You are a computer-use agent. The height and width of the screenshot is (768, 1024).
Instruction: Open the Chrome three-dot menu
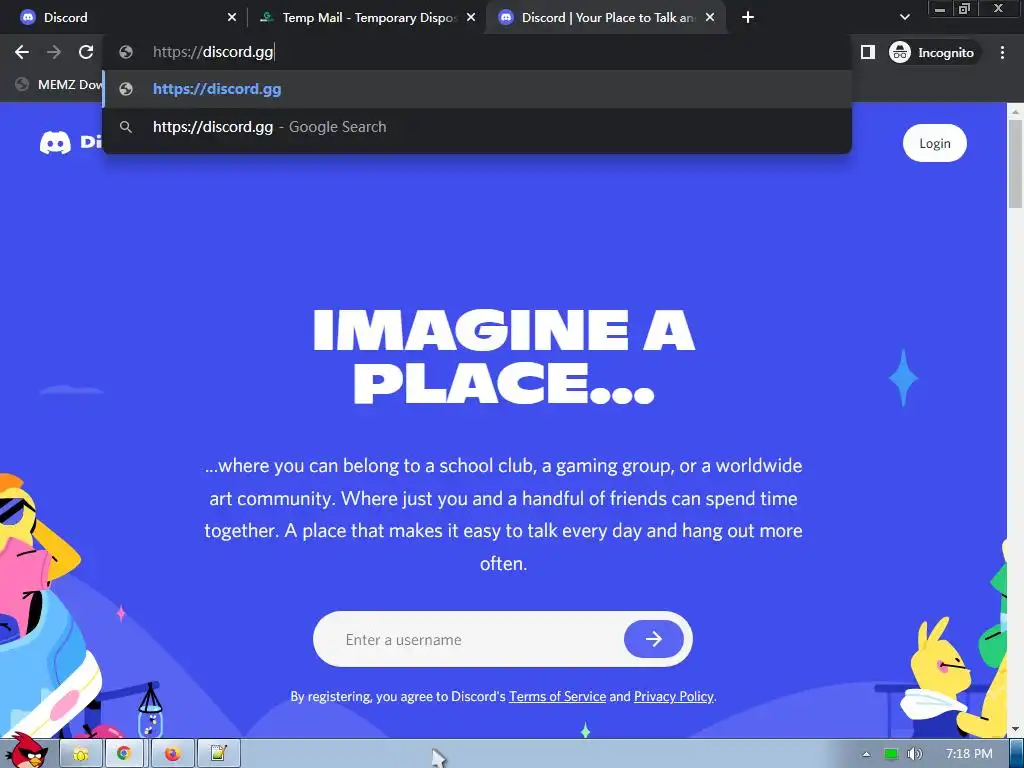(x=1002, y=52)
